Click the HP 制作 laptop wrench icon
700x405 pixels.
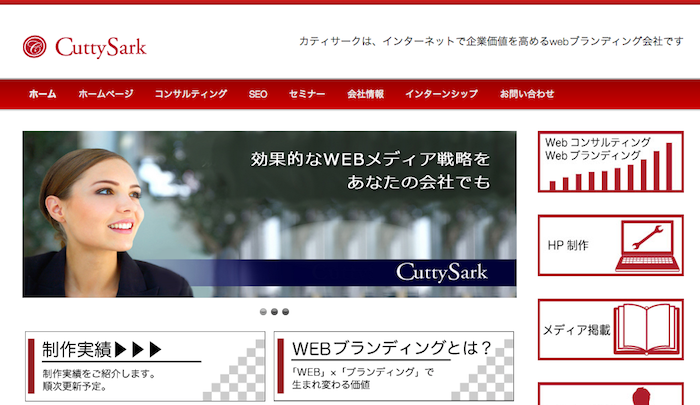(647, 246)
